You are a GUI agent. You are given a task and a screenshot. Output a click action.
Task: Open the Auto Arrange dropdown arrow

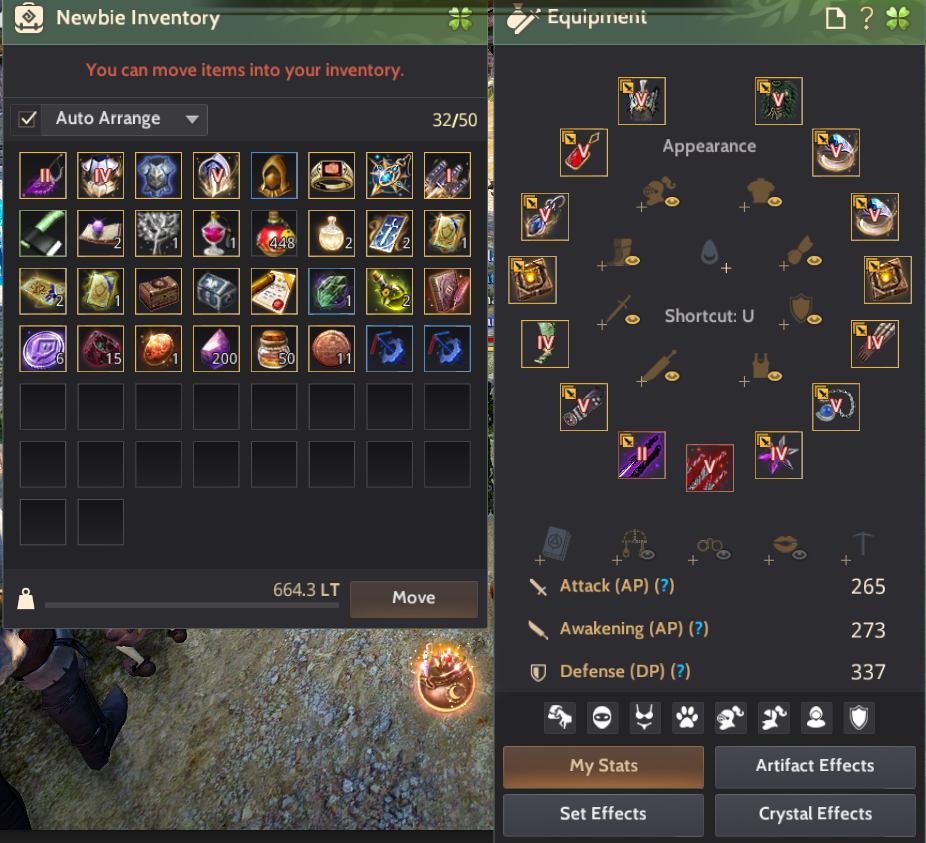click(192, 119)
